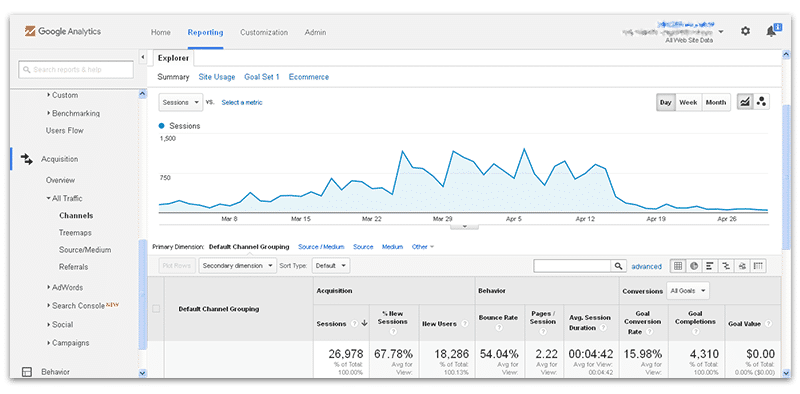Switch to the Goal Set 1 view
This screenshot has height=394, width=800.
pyautogui.click(x=262, y=77)
